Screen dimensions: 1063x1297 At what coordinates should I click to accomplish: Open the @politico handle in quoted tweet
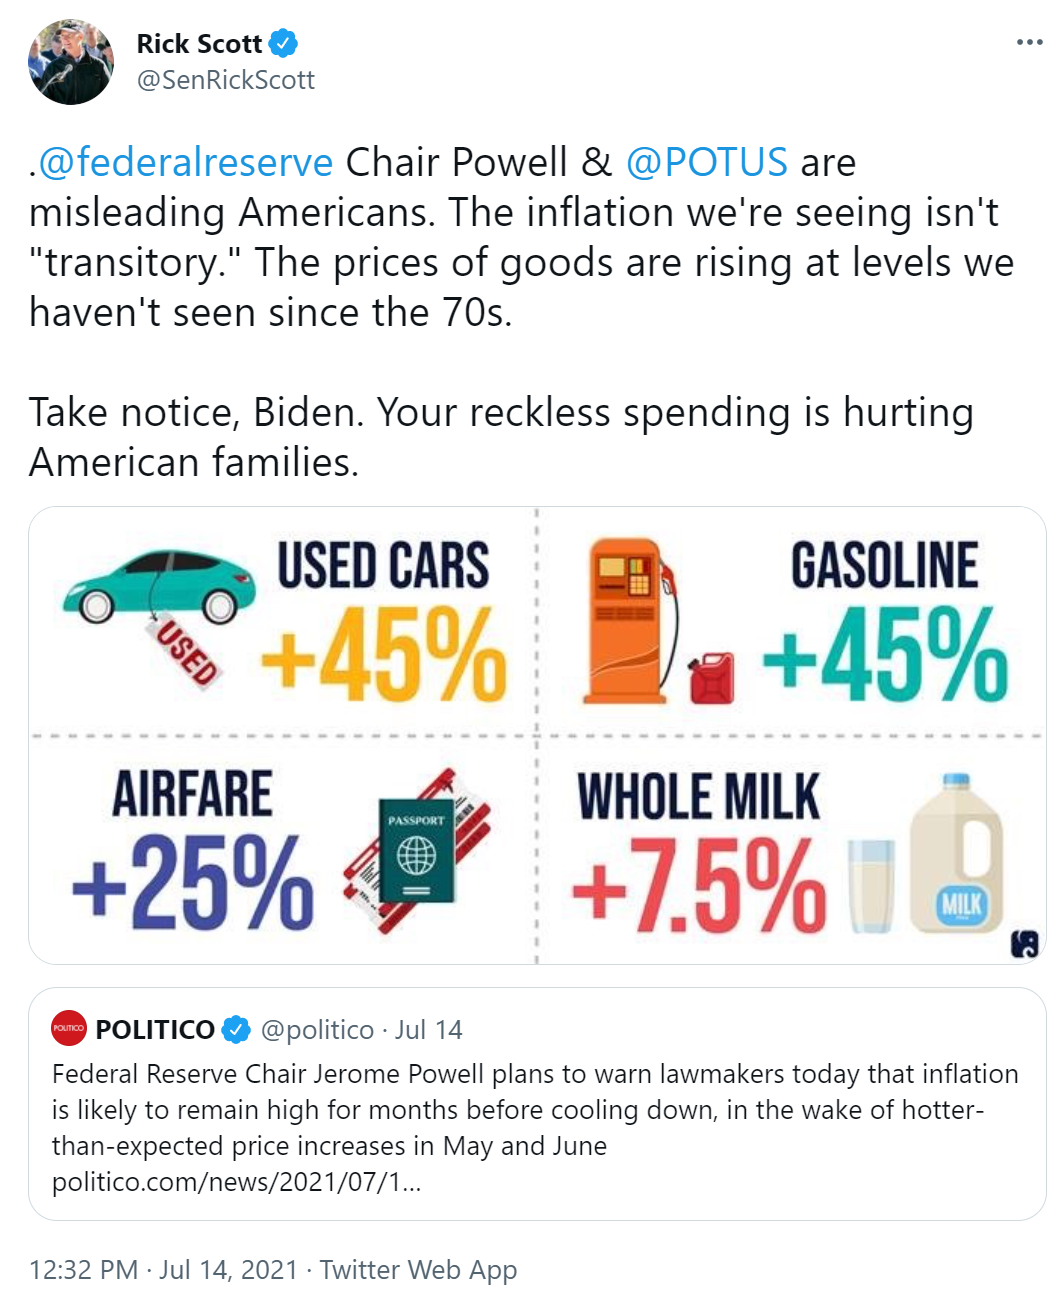tap(317, 1030)
